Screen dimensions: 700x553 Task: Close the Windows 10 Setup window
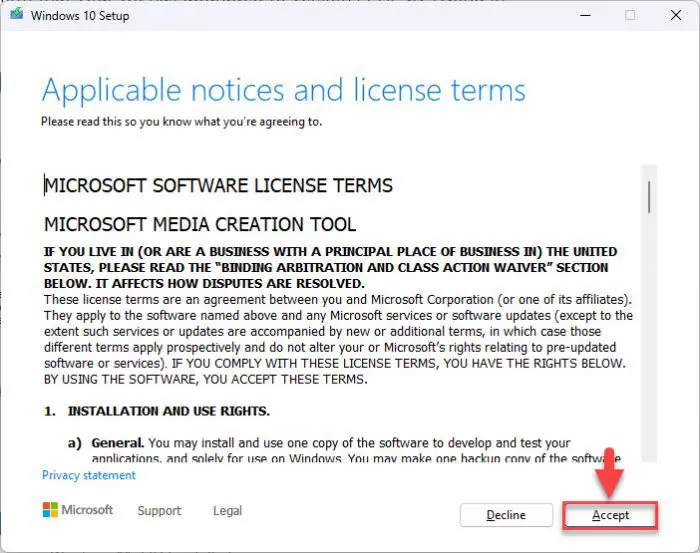point(676,15)
